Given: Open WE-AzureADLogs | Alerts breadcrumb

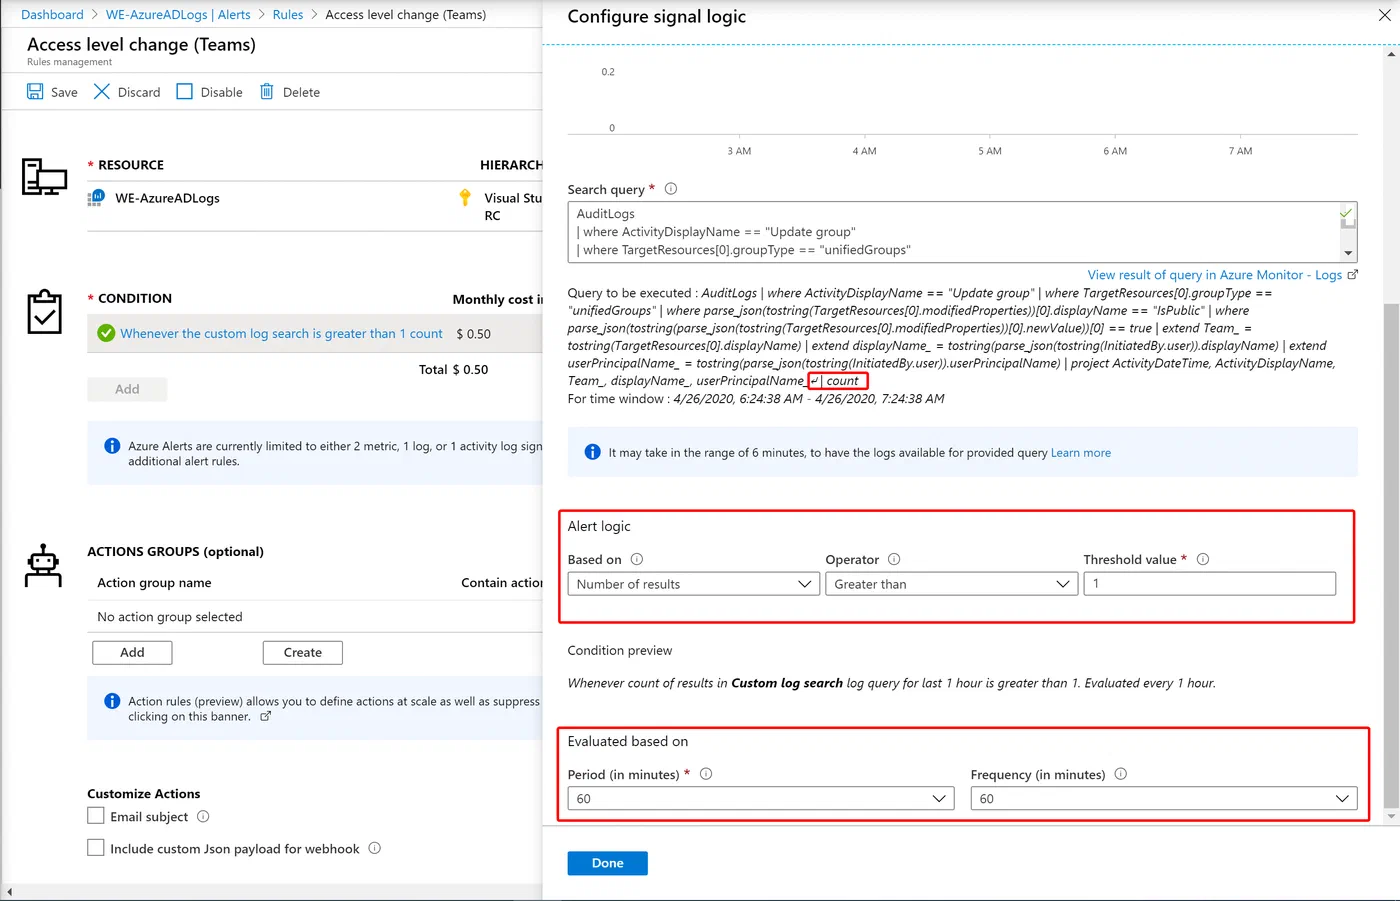Looking at the screenshot, I should [178, 15].
